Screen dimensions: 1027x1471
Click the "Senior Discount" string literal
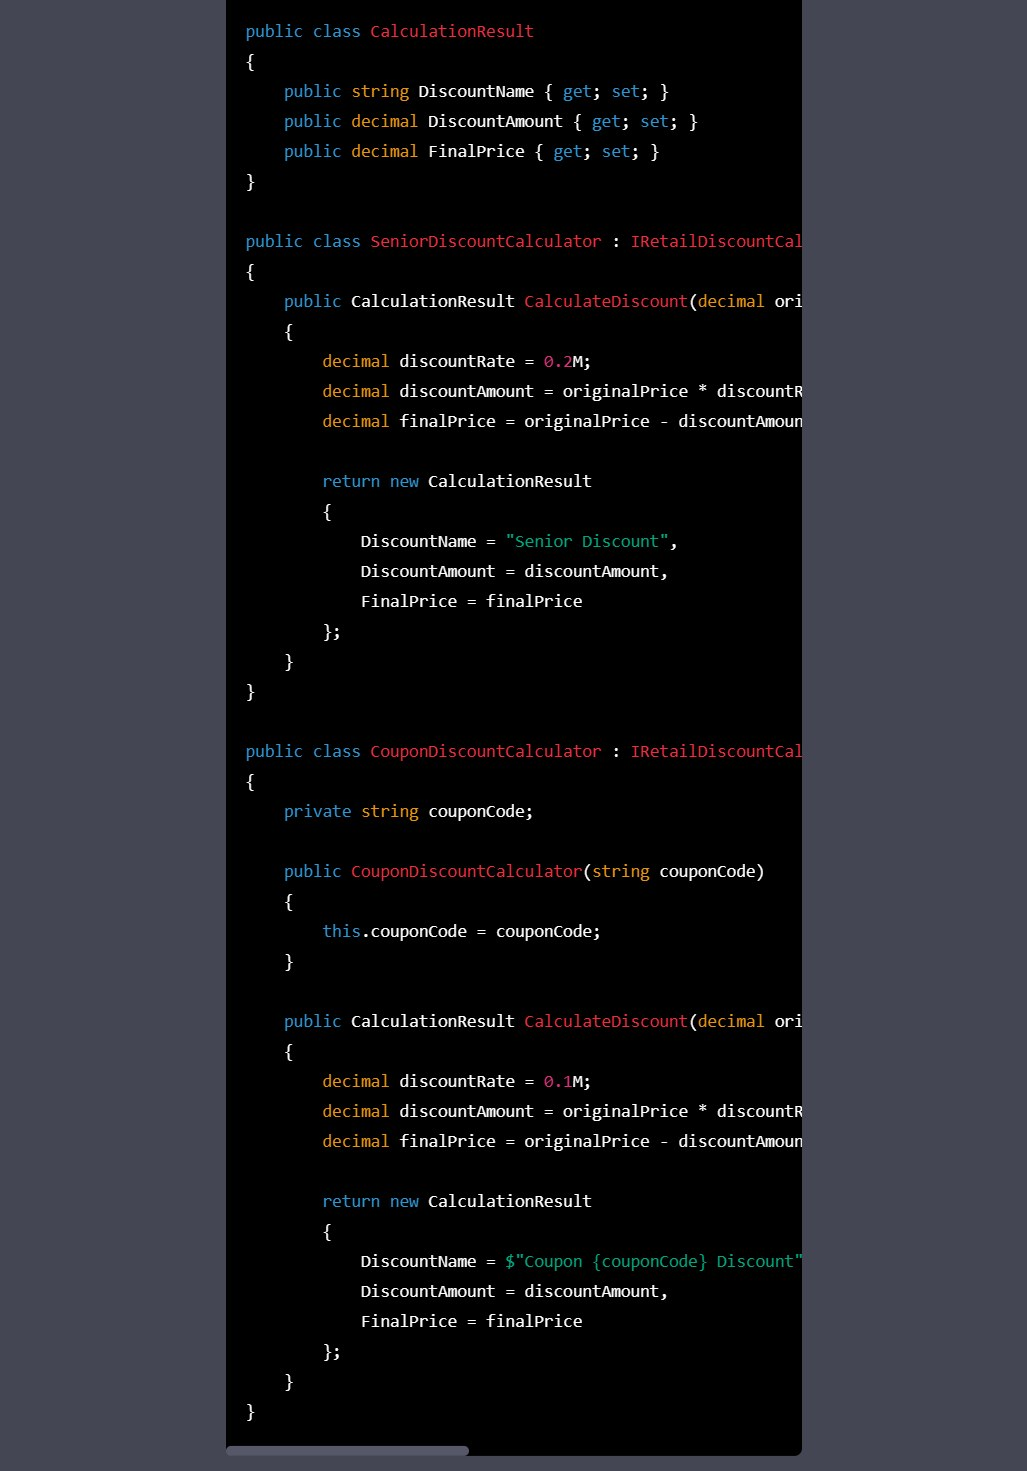[586, 542]
